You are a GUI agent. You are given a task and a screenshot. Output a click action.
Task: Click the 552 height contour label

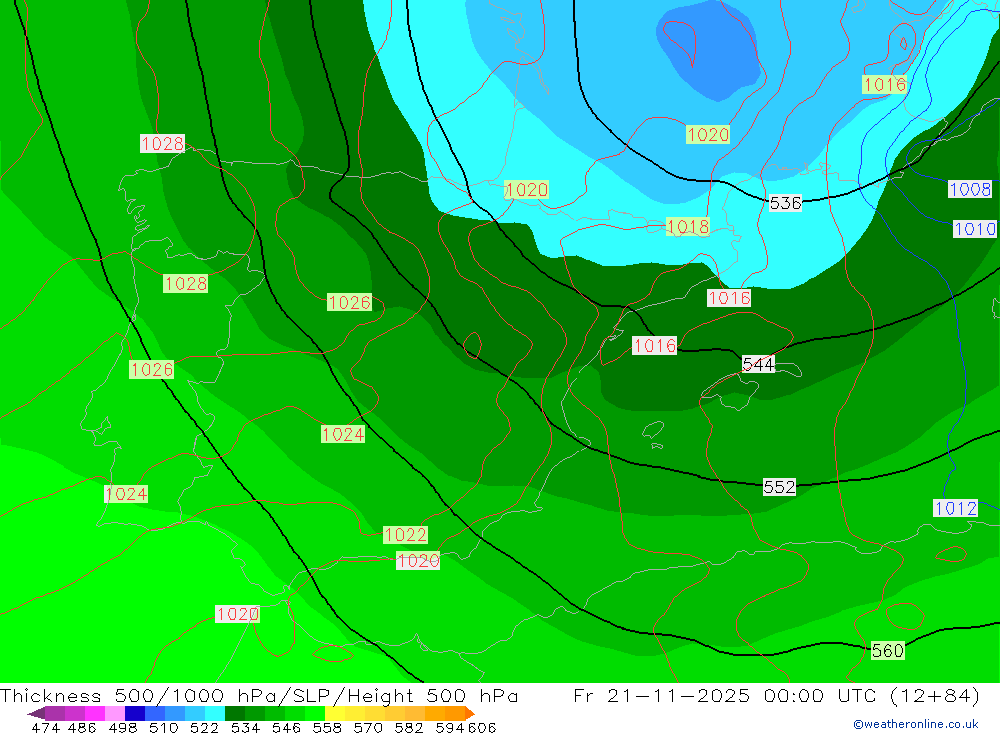779,487
